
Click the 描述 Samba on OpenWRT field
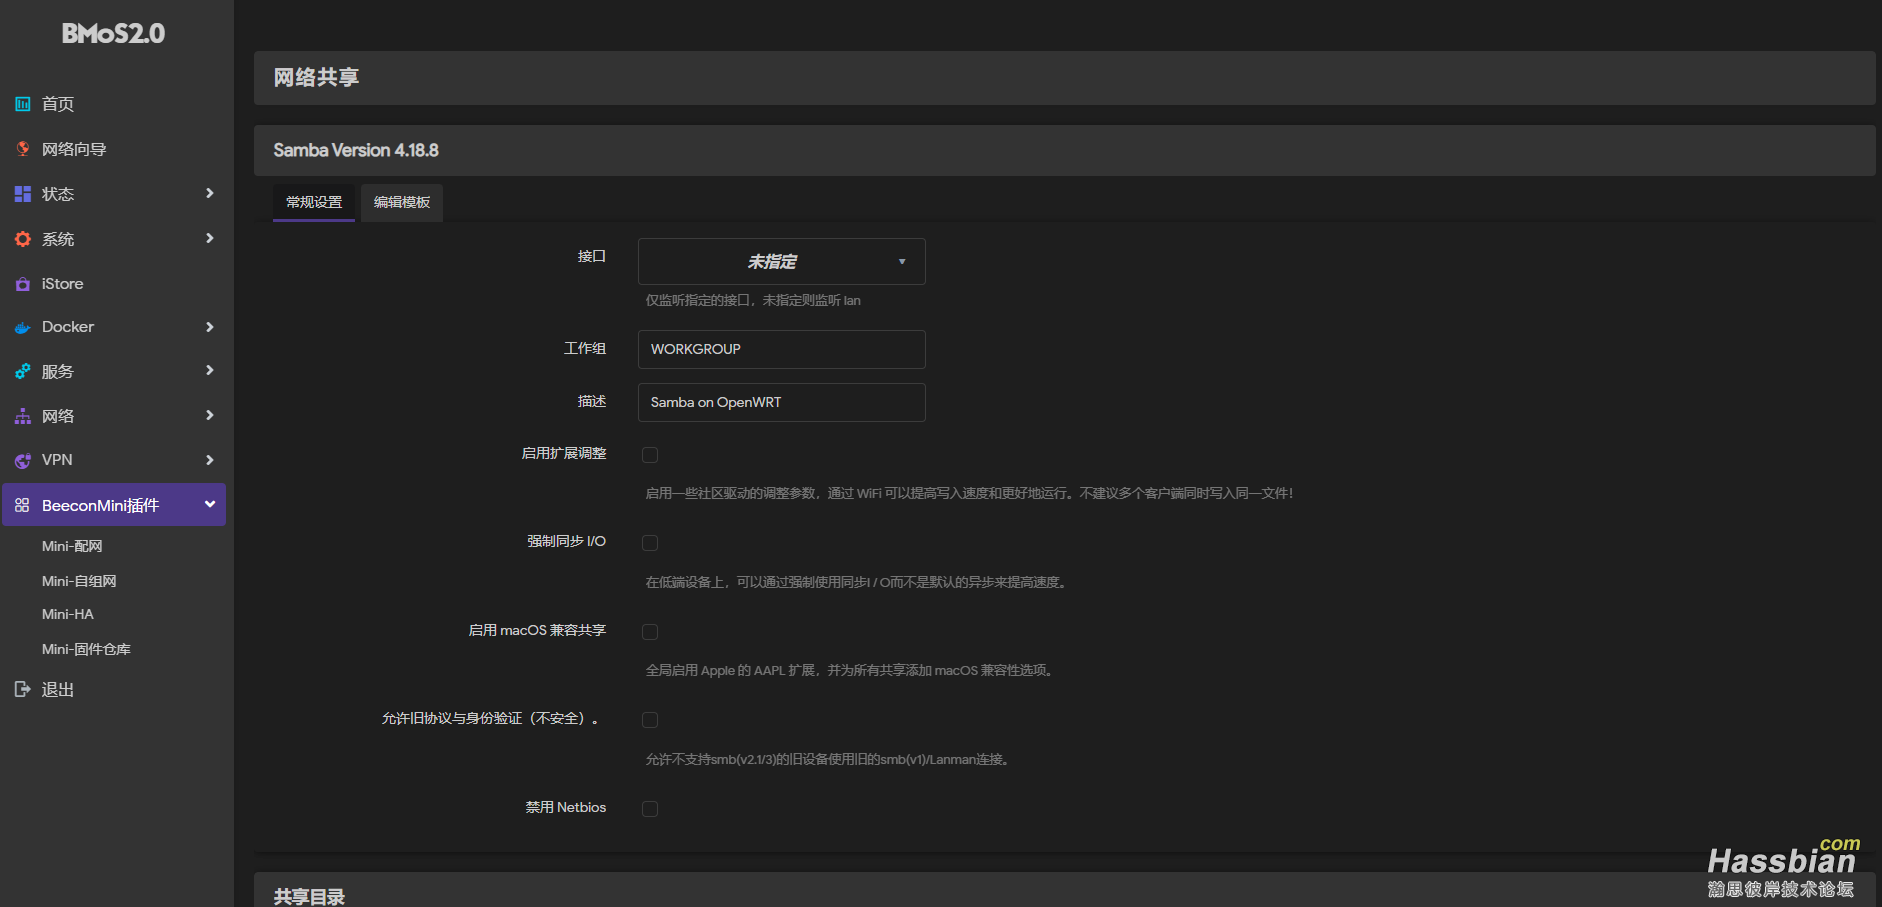pyautogui.click(x=782, y=402)
